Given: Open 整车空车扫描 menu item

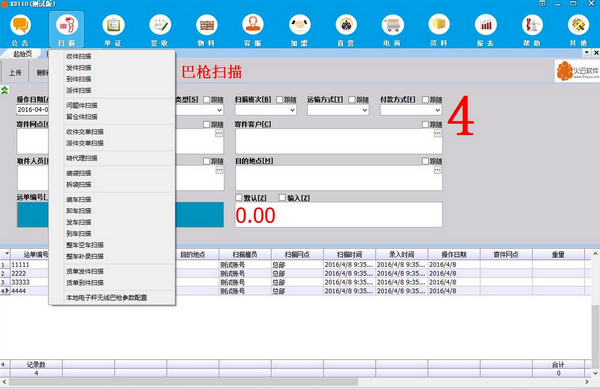Looking at the screenshot, I should [85, 245].
